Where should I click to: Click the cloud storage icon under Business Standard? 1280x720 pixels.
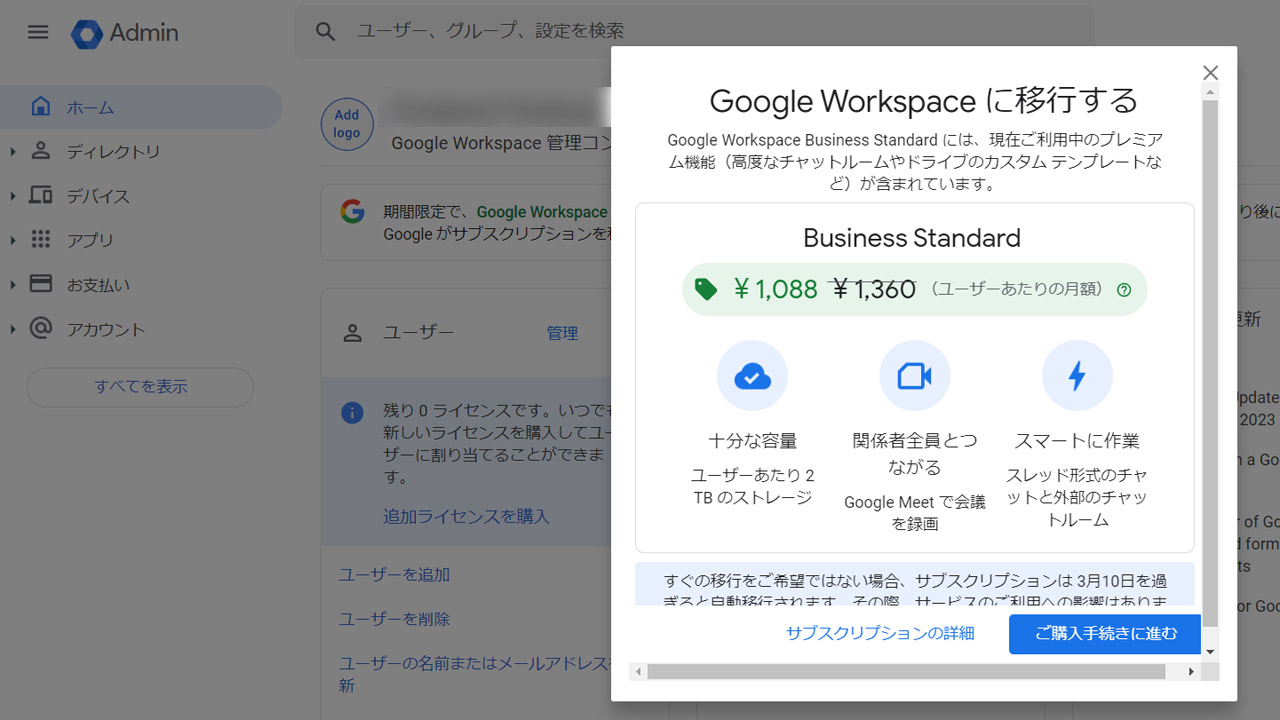coord(752,375)
